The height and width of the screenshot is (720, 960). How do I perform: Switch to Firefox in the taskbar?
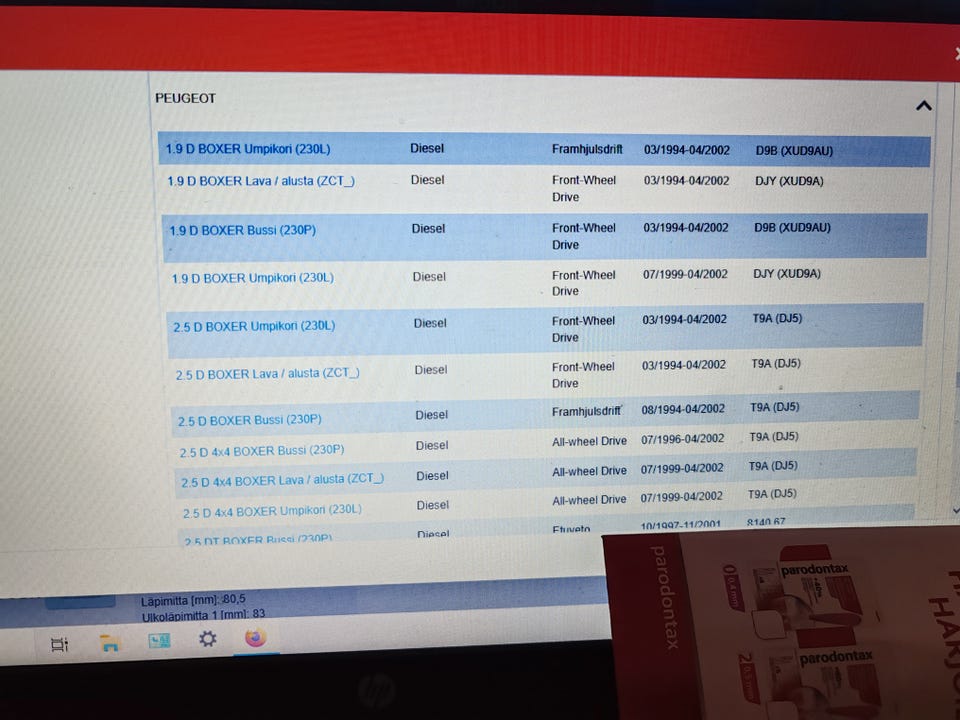tap(256, 637)
